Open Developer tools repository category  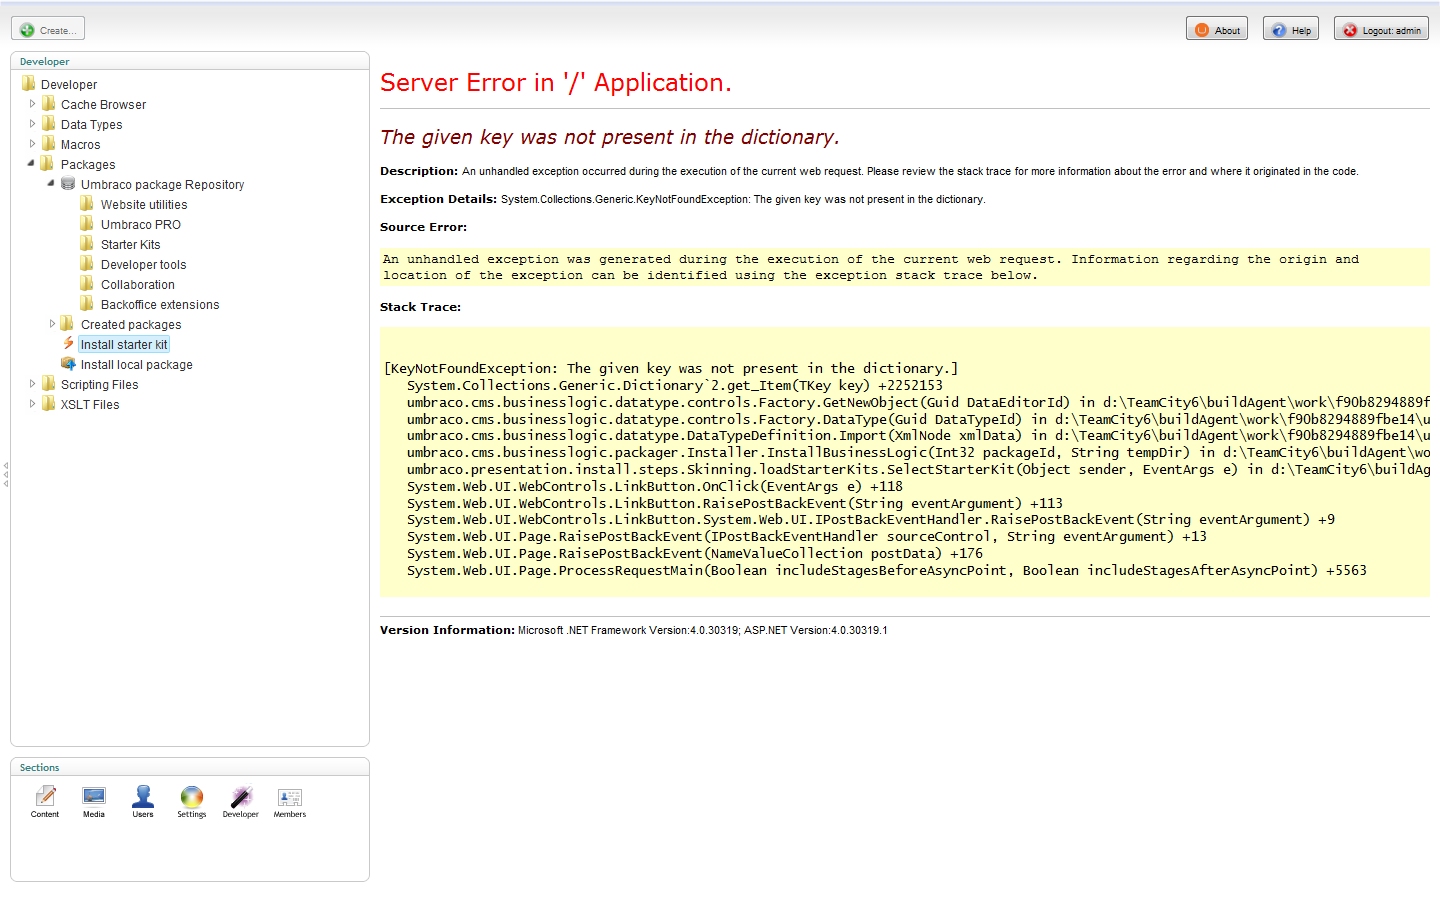click(143, 265)
